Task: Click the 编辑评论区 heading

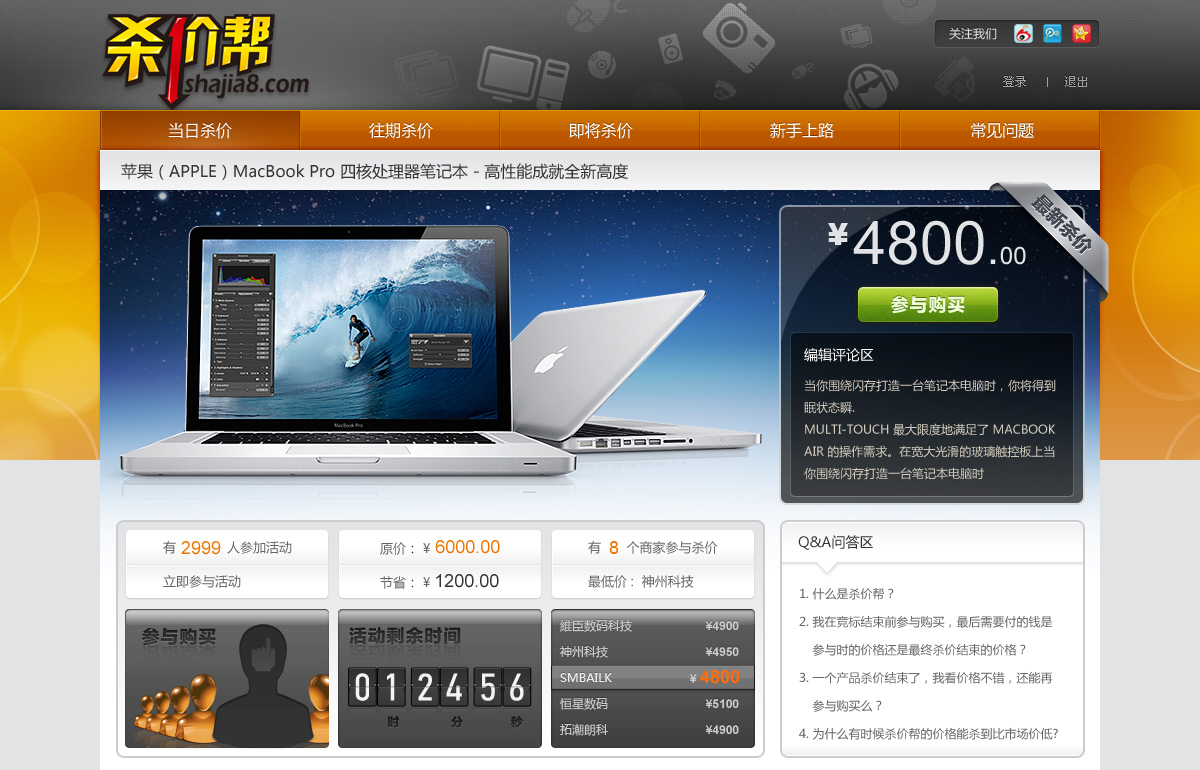Action: pyautogui.click(x=839, y=355)
